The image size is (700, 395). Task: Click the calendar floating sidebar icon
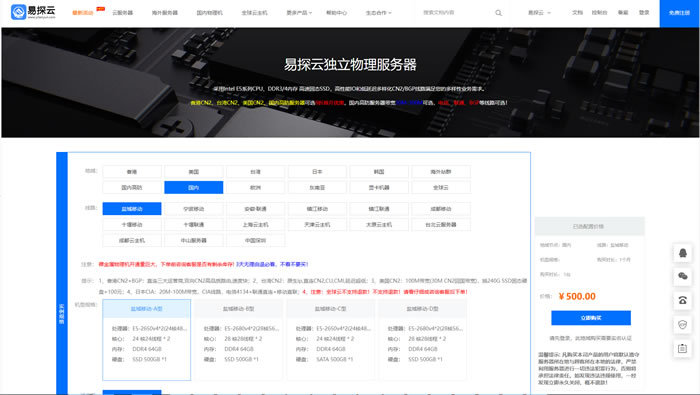[x=682, y=348]
